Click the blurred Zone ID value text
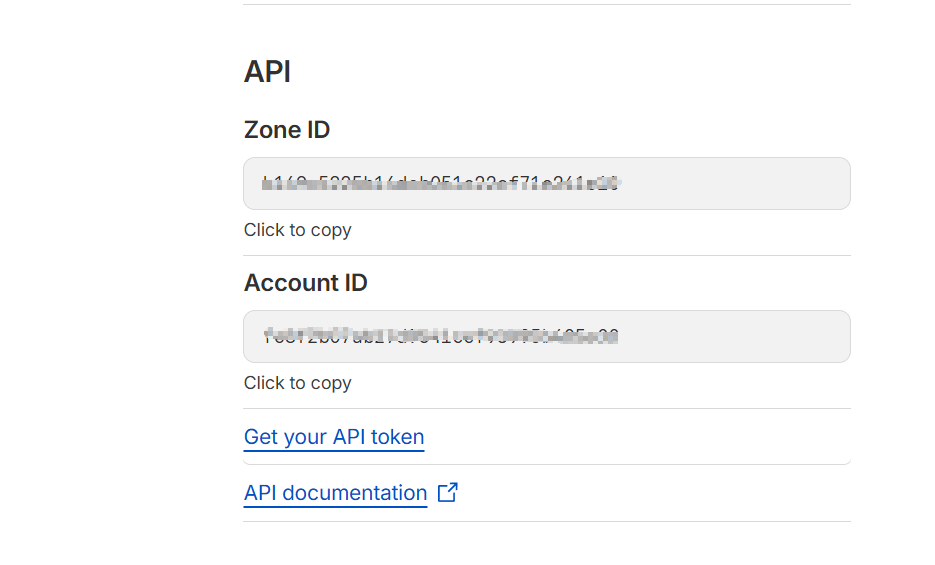Screen dimensions: 935x565 click(x=440, y=183)
